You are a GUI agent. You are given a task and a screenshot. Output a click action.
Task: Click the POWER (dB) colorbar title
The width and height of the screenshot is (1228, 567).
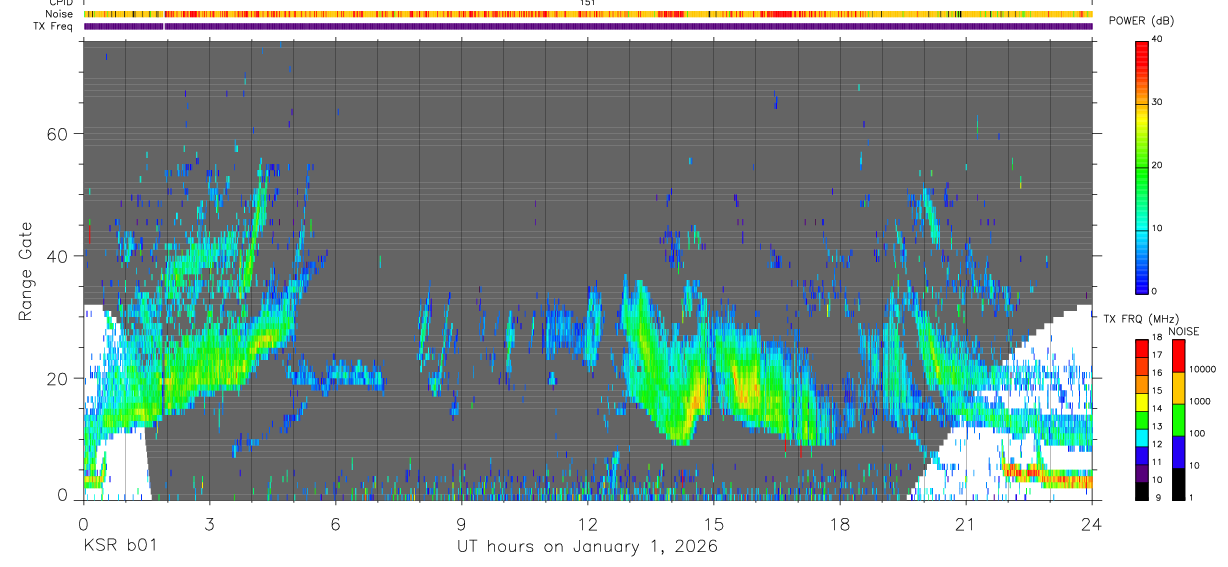tap(1141, 22)
